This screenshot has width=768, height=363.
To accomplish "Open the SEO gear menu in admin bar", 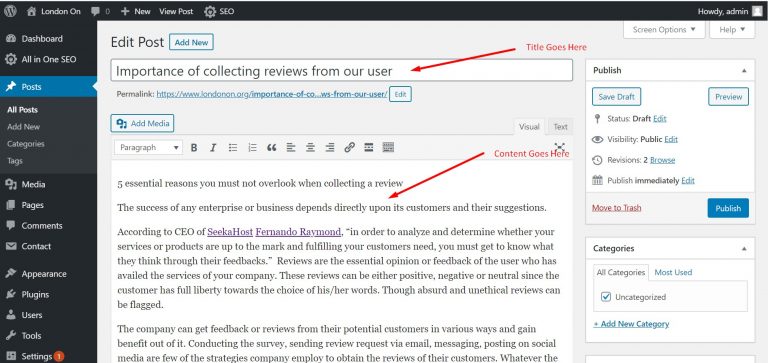I will pyautogui.click(x=219, y=11).
